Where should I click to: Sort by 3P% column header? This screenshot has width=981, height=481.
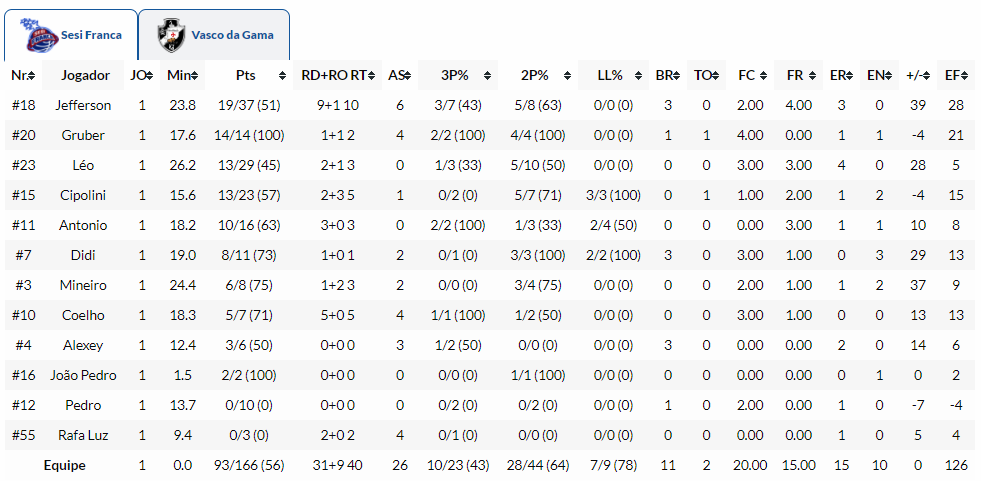455,76
